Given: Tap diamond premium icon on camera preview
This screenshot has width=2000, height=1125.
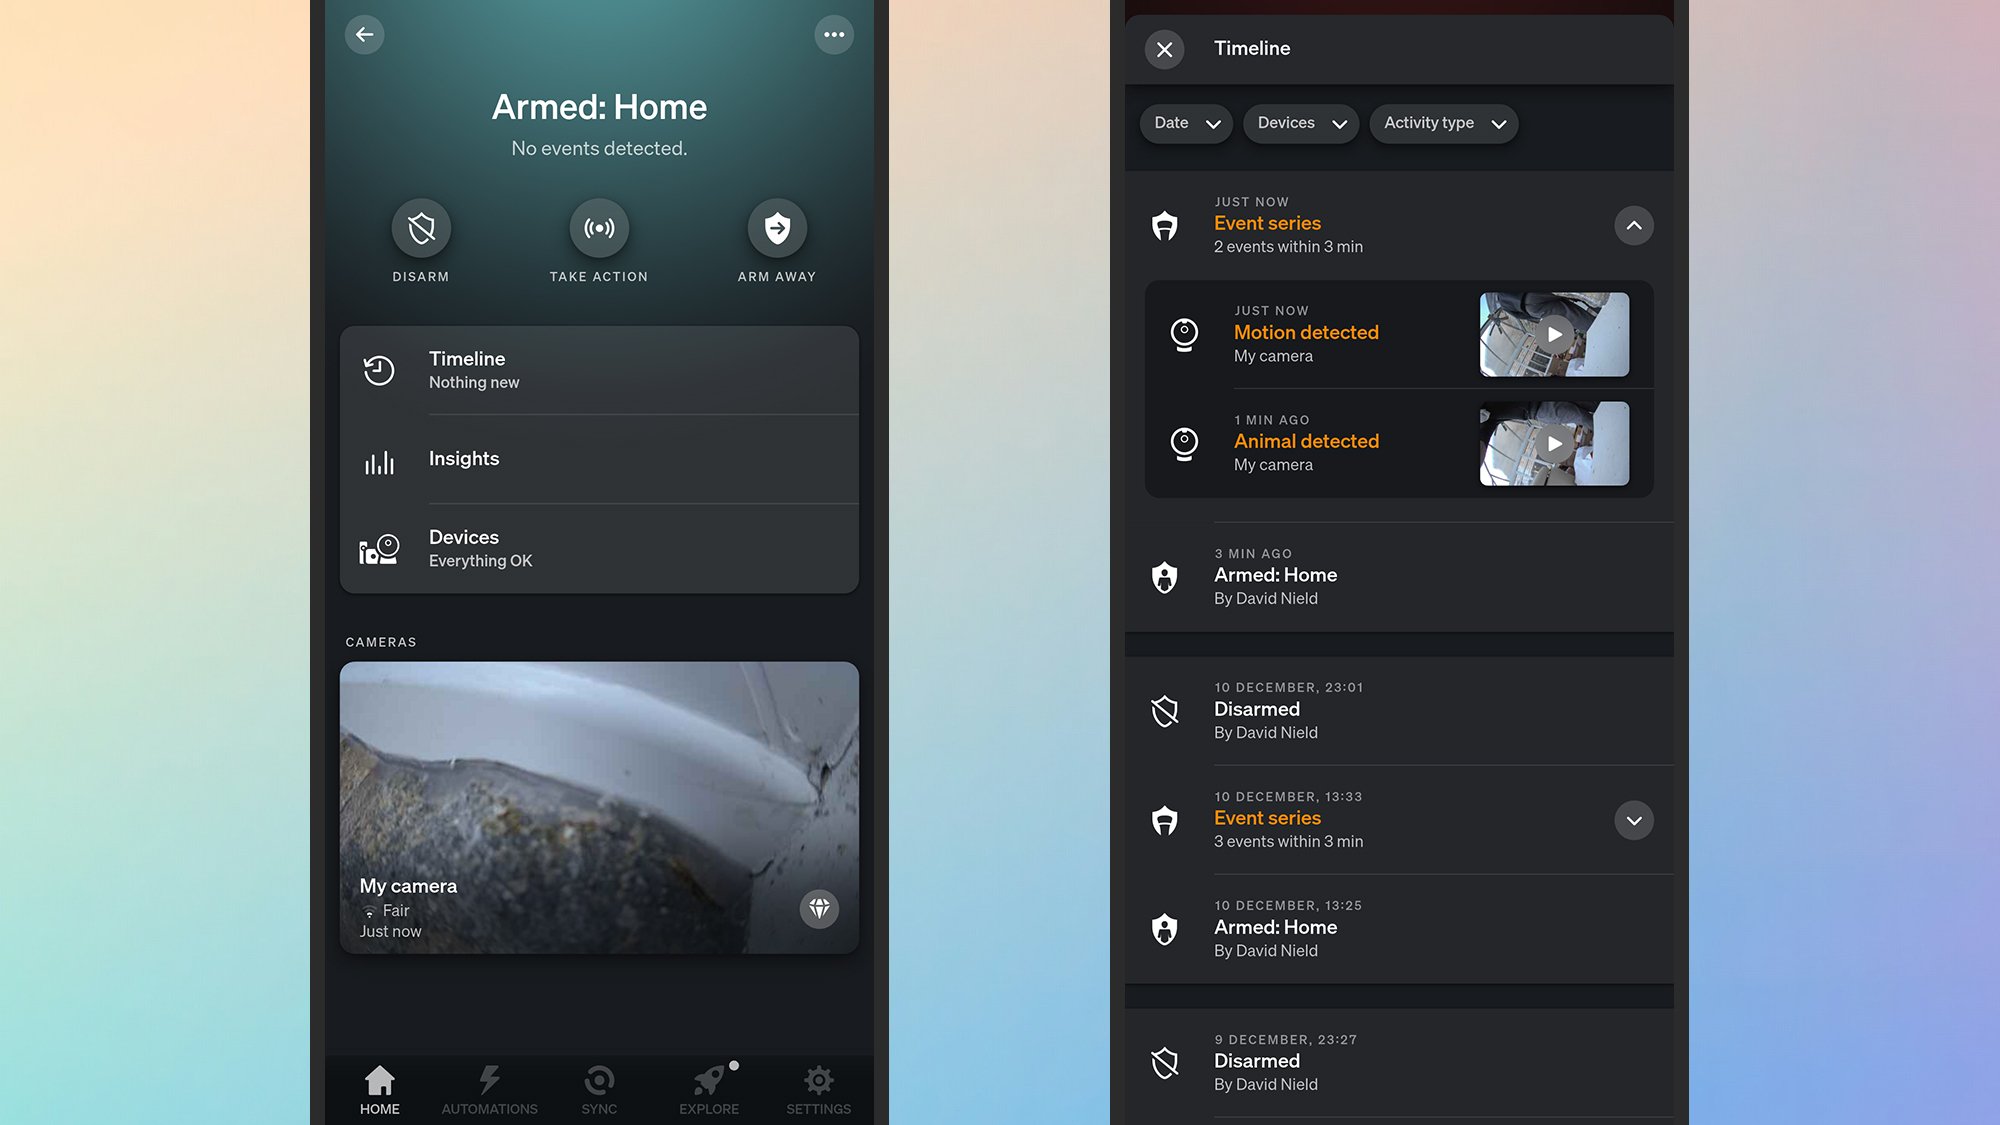Looking at the screenshot, I should tap(819, 908).
